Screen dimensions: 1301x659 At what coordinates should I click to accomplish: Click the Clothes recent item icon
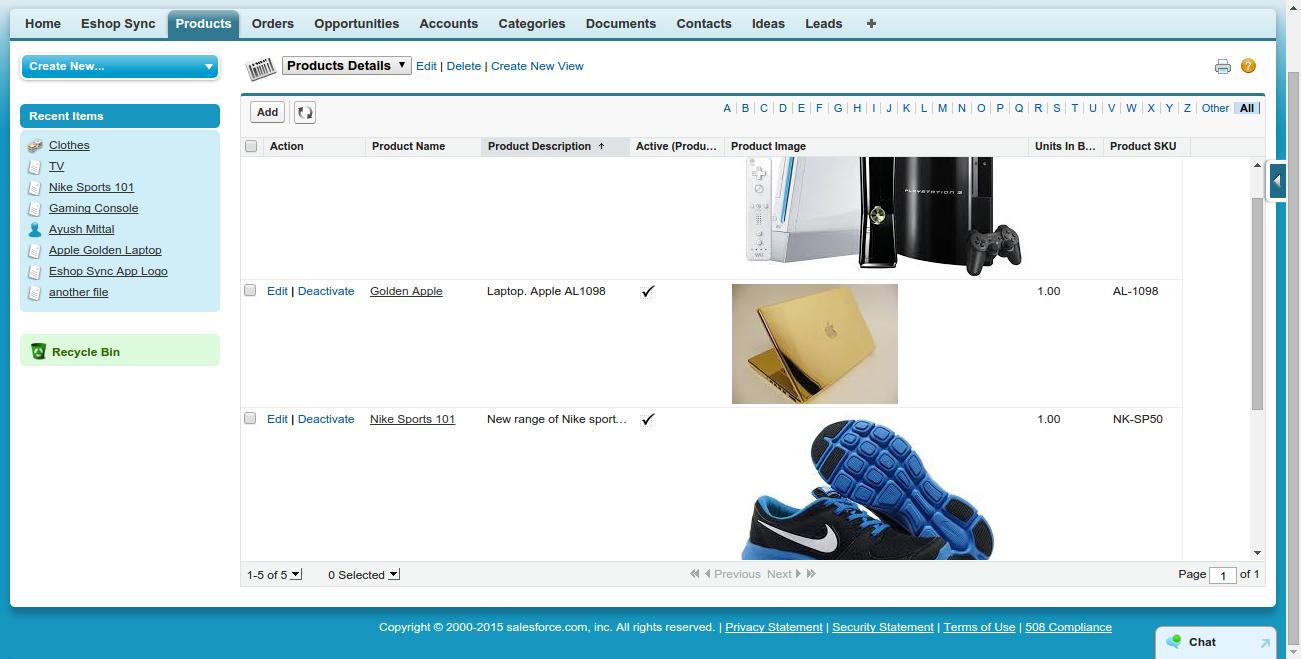pos(35,145)
